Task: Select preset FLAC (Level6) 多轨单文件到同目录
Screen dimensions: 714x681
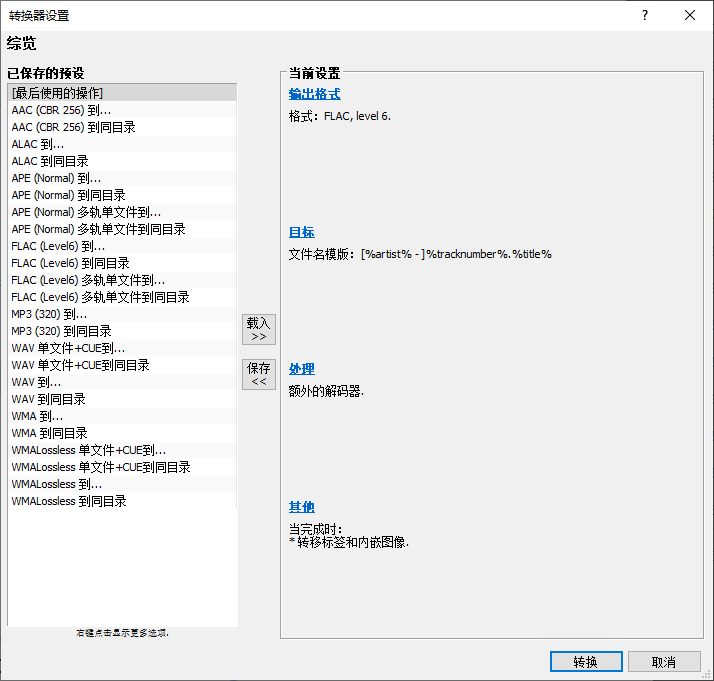Action: 122,297
